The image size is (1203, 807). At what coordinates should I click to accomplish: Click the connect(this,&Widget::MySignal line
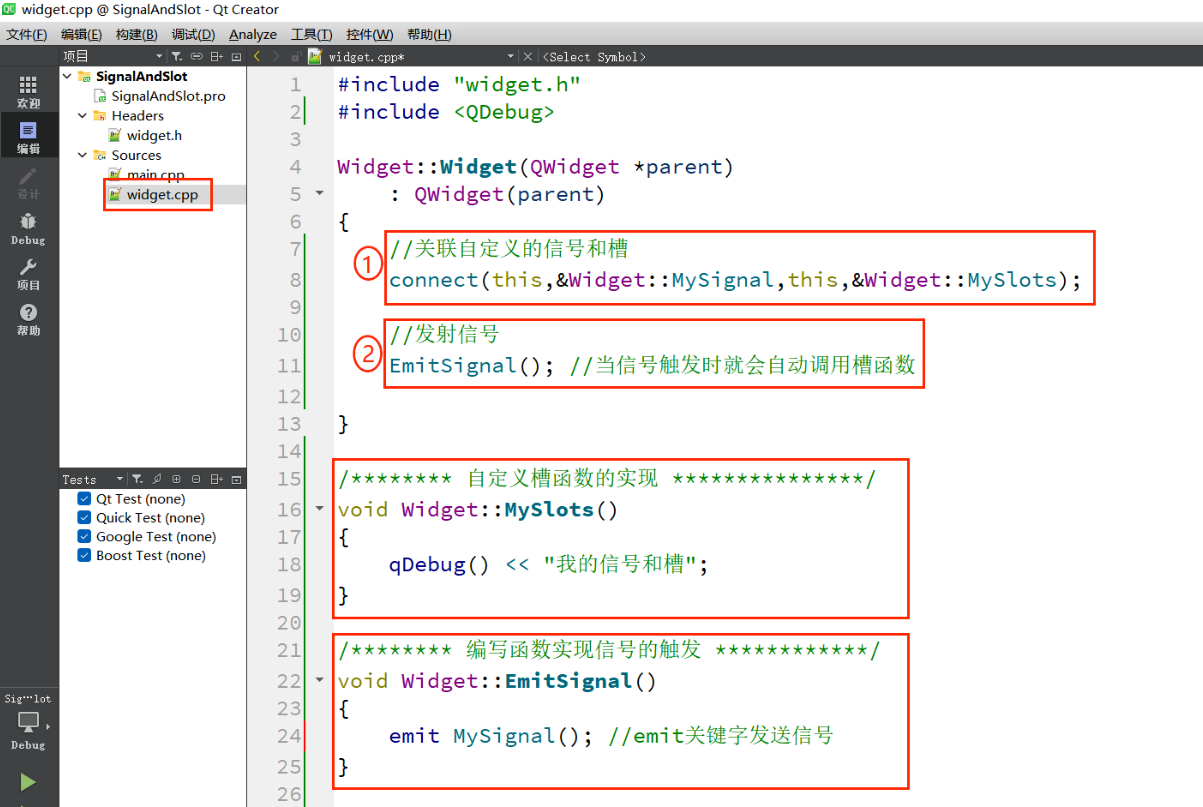[735, 280]
